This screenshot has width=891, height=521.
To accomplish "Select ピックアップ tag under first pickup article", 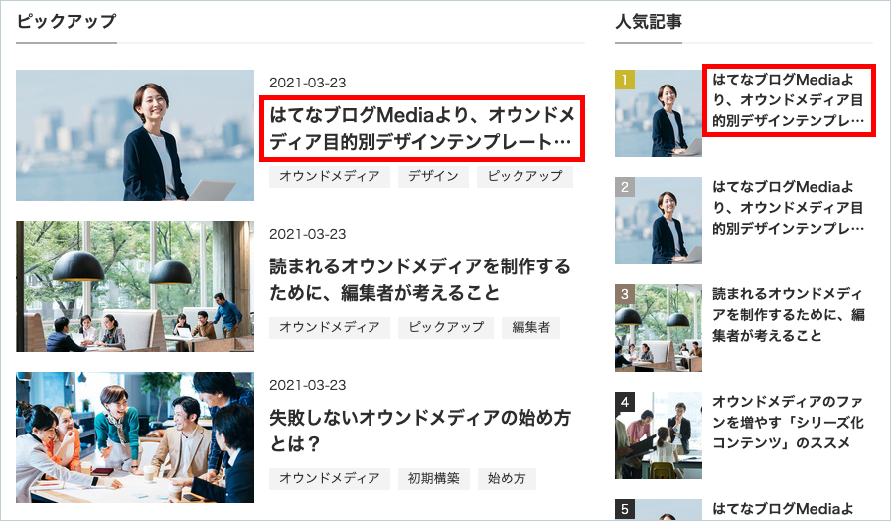I will point(524,176).
